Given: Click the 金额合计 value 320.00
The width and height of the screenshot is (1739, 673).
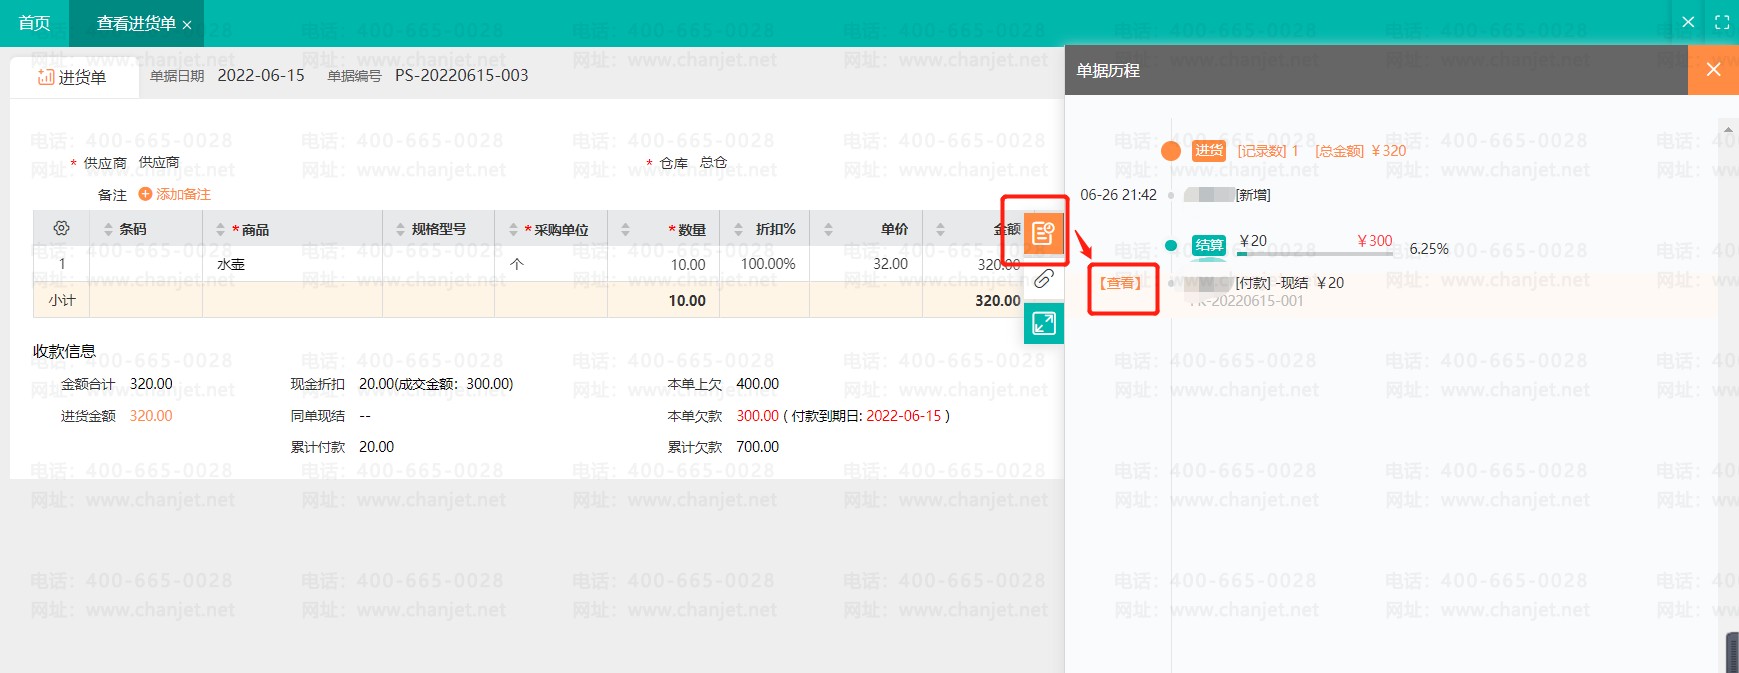Looking at the screenshot, I should pyautogui.click(x=151, y=384).
